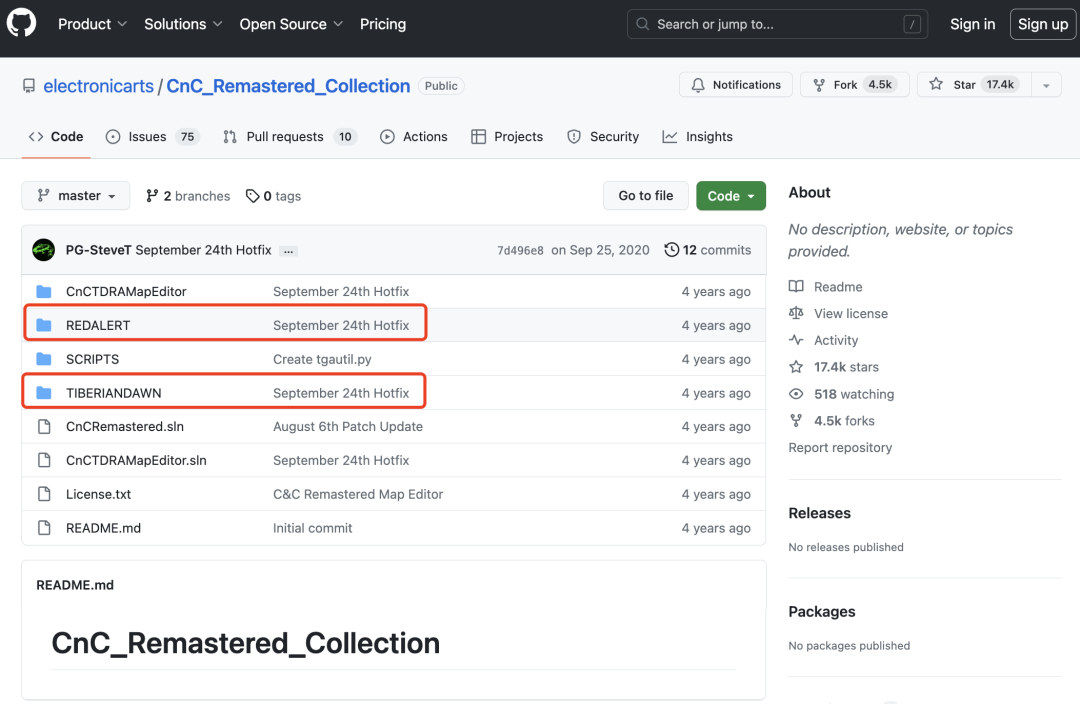This screenshot has height=704, width=1080.
Task: Expand the dropdown arrow beside Star
Action: click(x=1046, y=85)
